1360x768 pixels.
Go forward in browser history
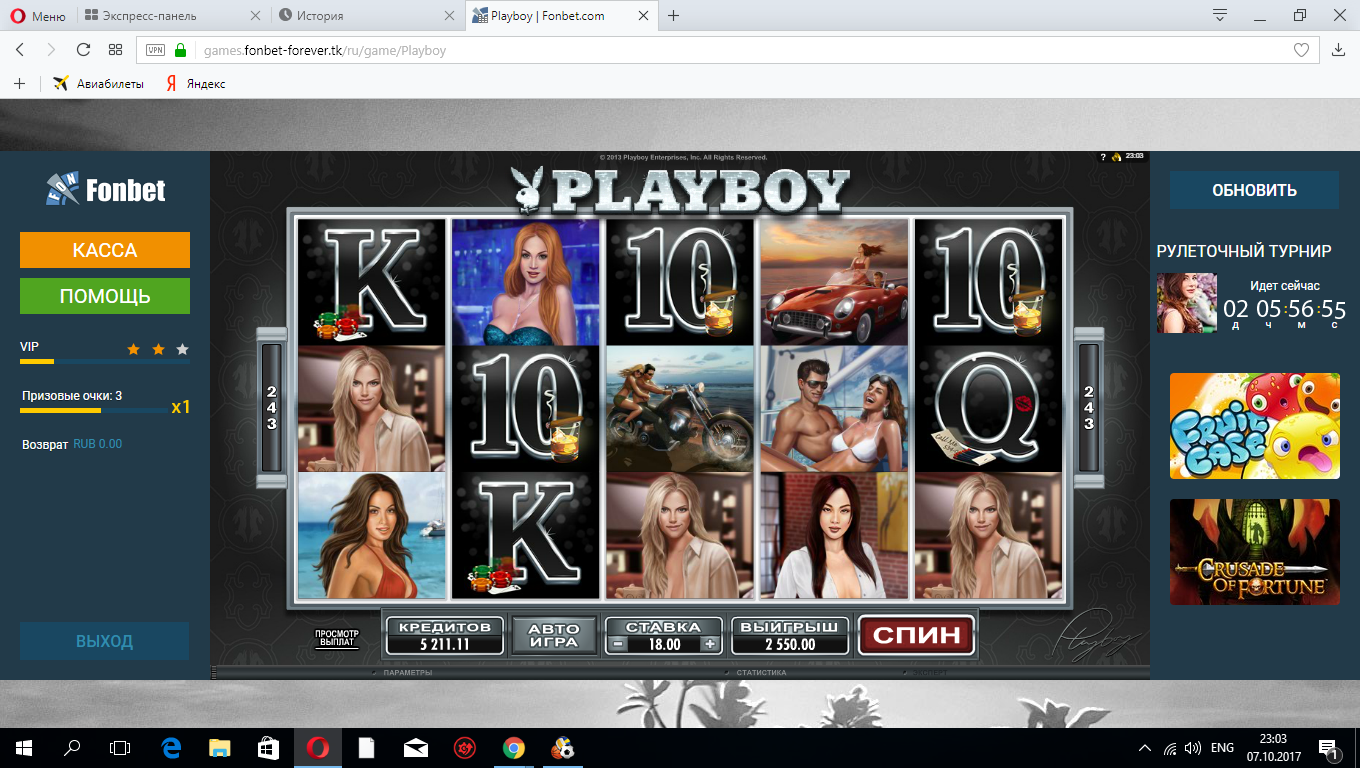click(51, 50)
